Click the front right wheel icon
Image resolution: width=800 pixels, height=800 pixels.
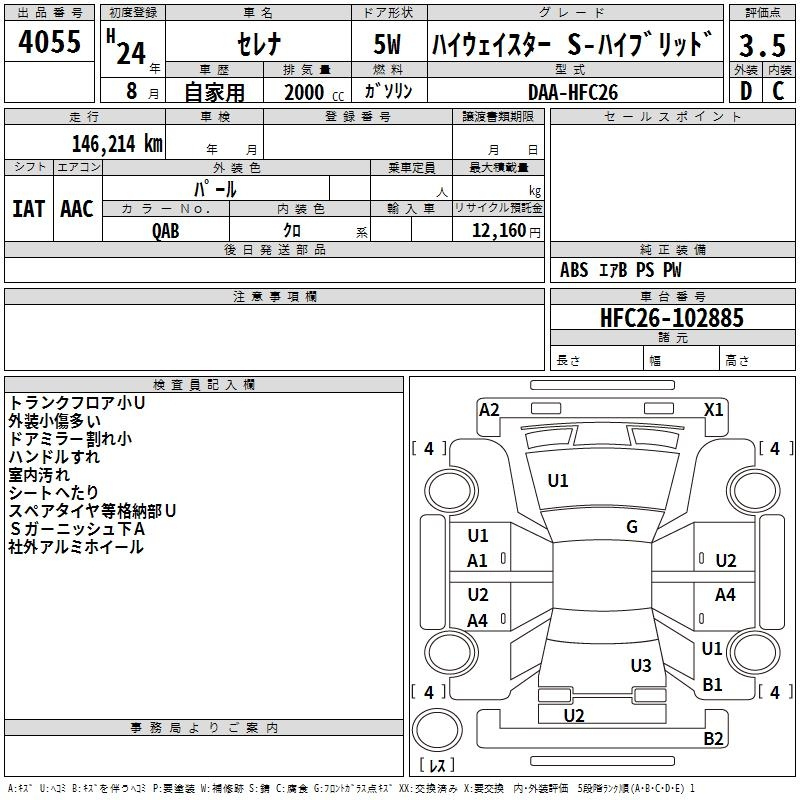point(753,491)
